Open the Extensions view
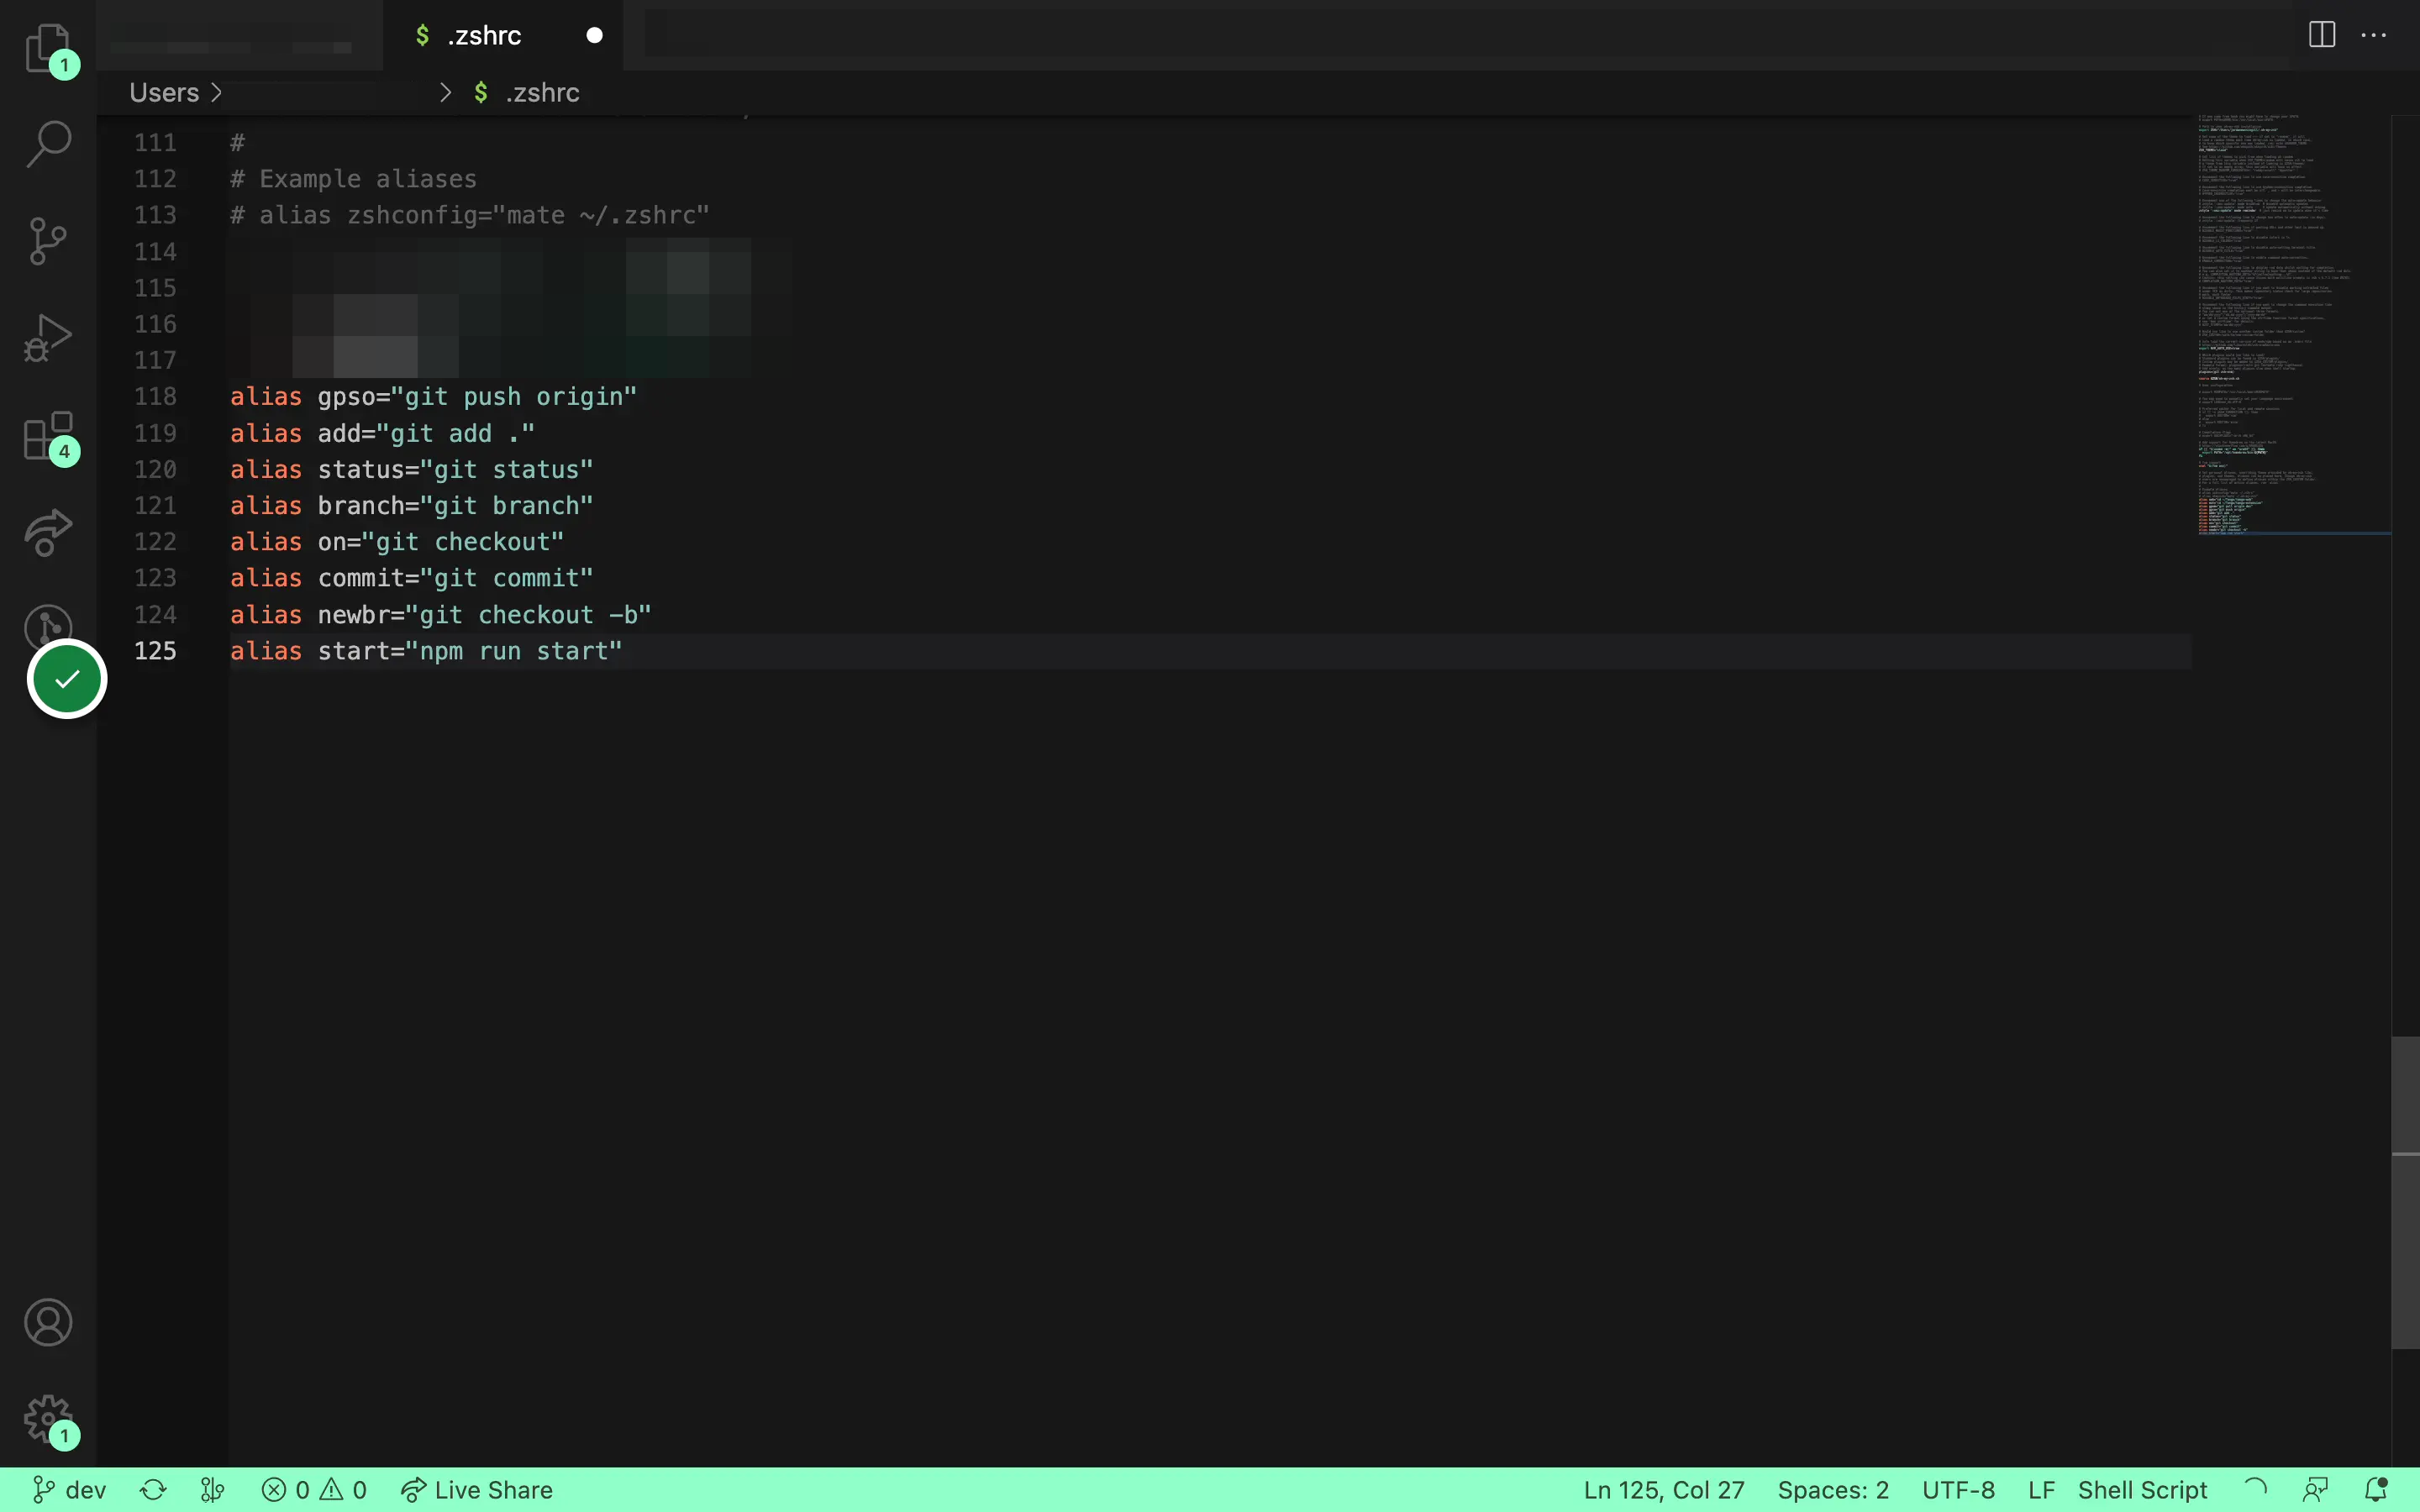The image size is (2420, 1512). point(48,435)
